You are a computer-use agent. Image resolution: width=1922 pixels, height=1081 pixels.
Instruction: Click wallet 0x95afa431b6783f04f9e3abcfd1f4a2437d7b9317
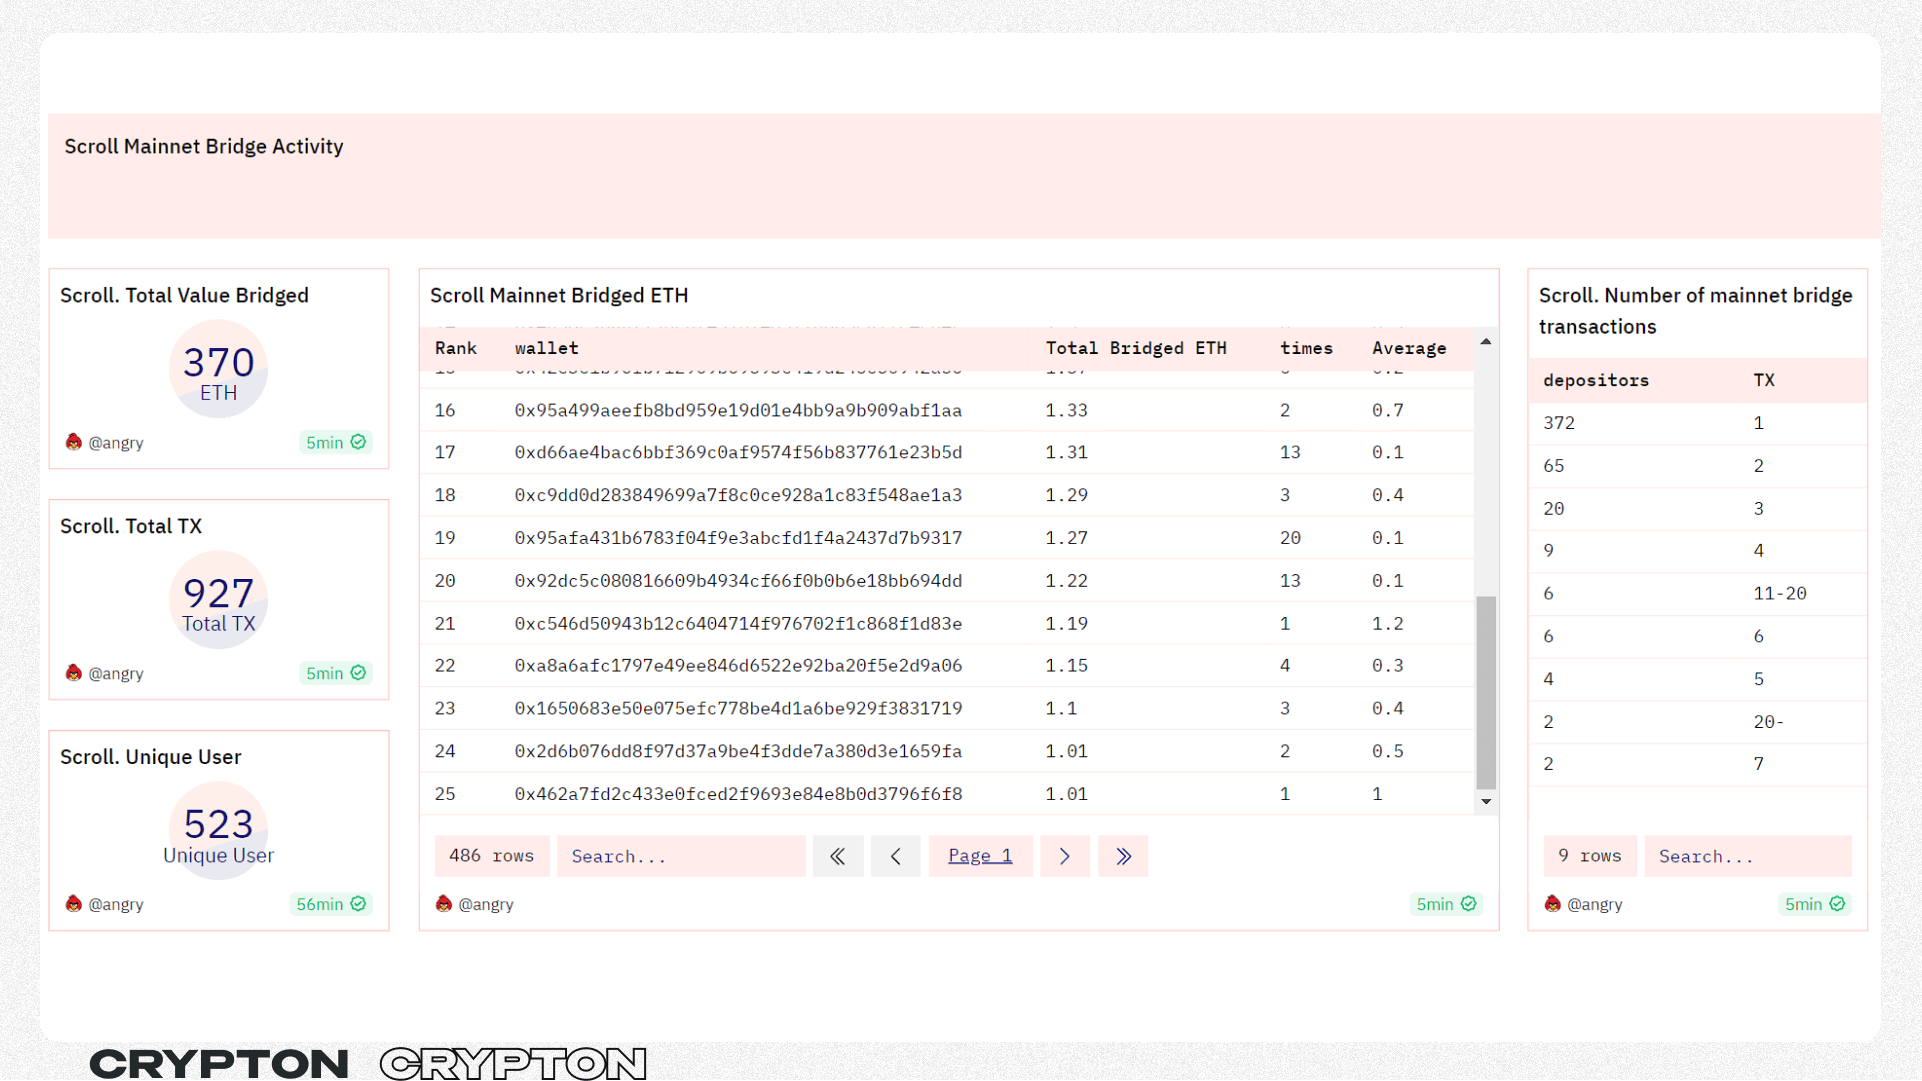738,538
